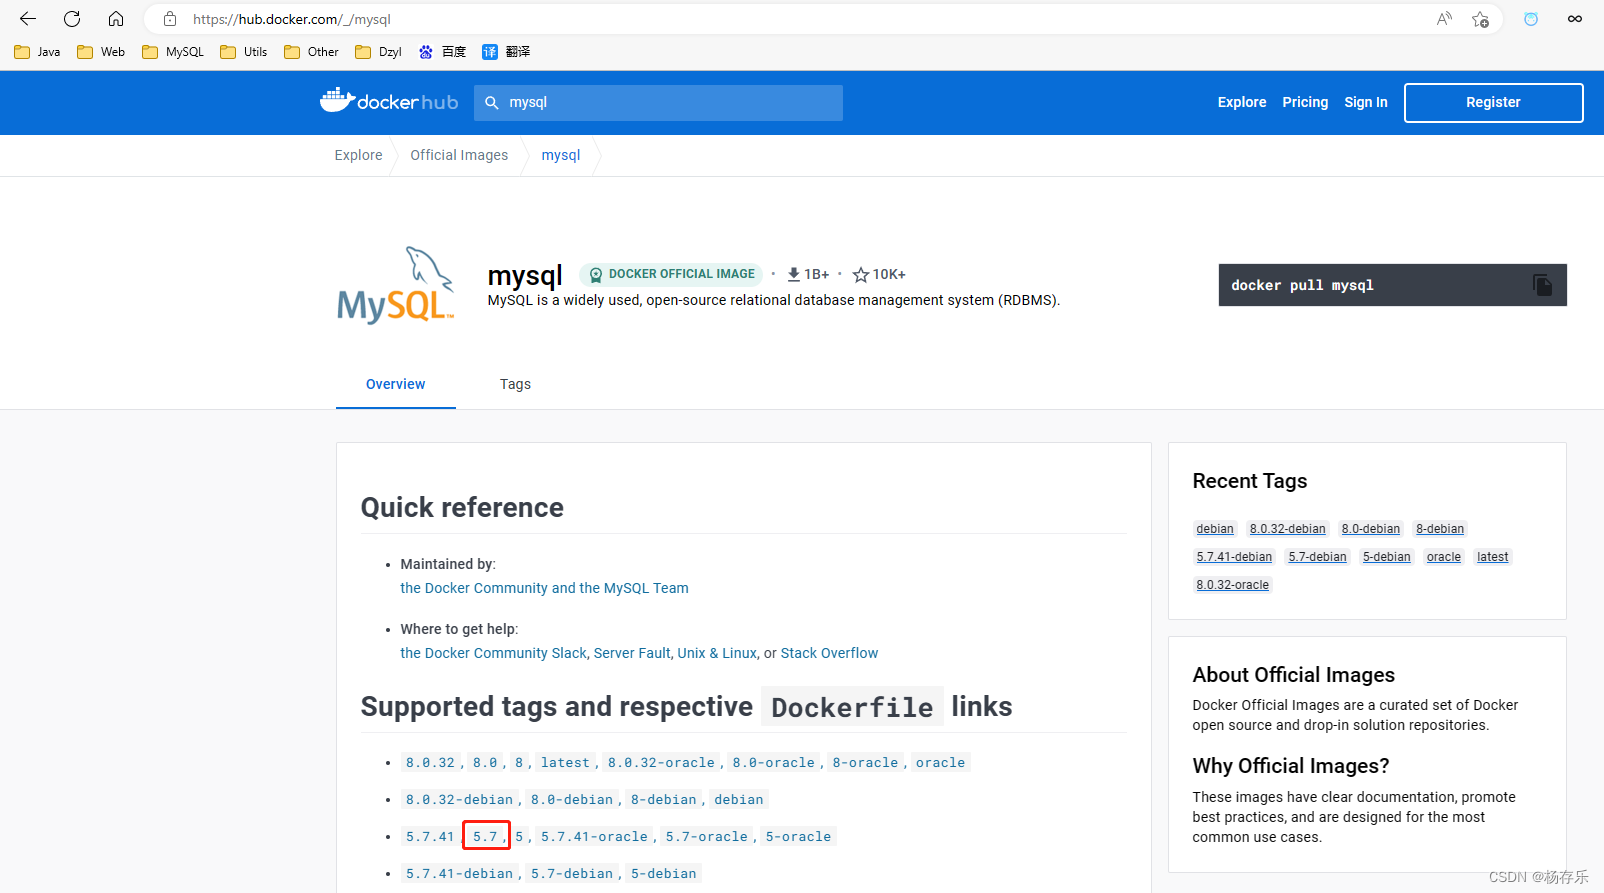Click the 8.0.32-debian recent tag

(x=1287, y=529)
